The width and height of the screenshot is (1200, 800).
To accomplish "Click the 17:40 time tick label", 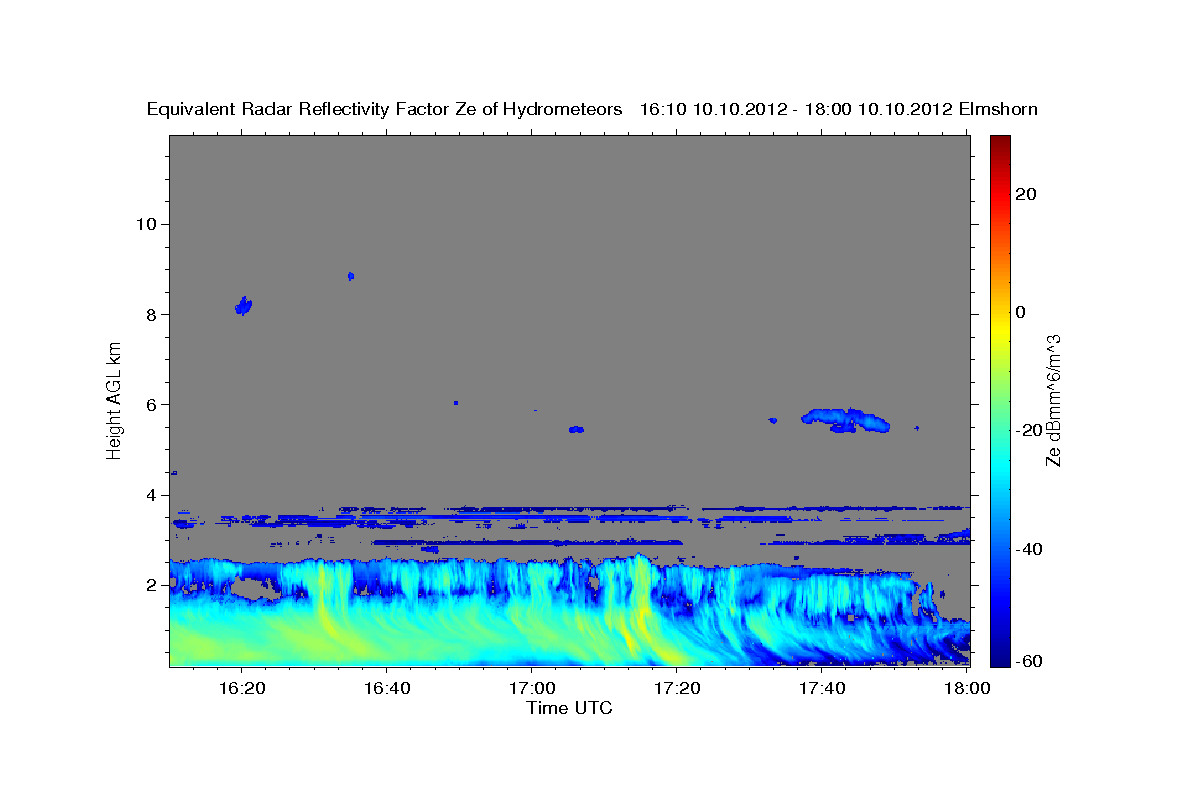I will (823, 689).
